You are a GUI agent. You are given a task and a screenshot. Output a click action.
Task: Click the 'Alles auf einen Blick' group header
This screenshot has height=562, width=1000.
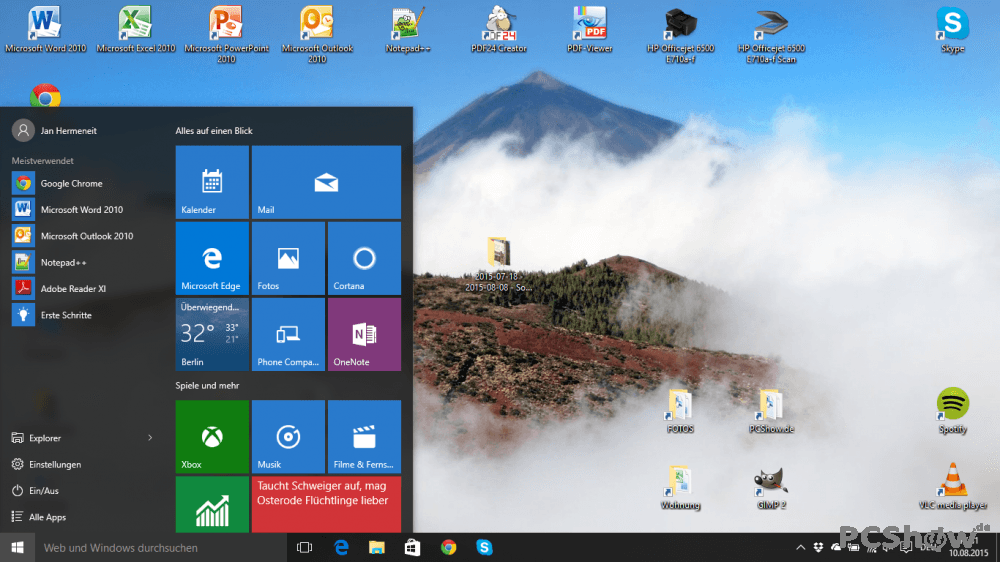214,131
